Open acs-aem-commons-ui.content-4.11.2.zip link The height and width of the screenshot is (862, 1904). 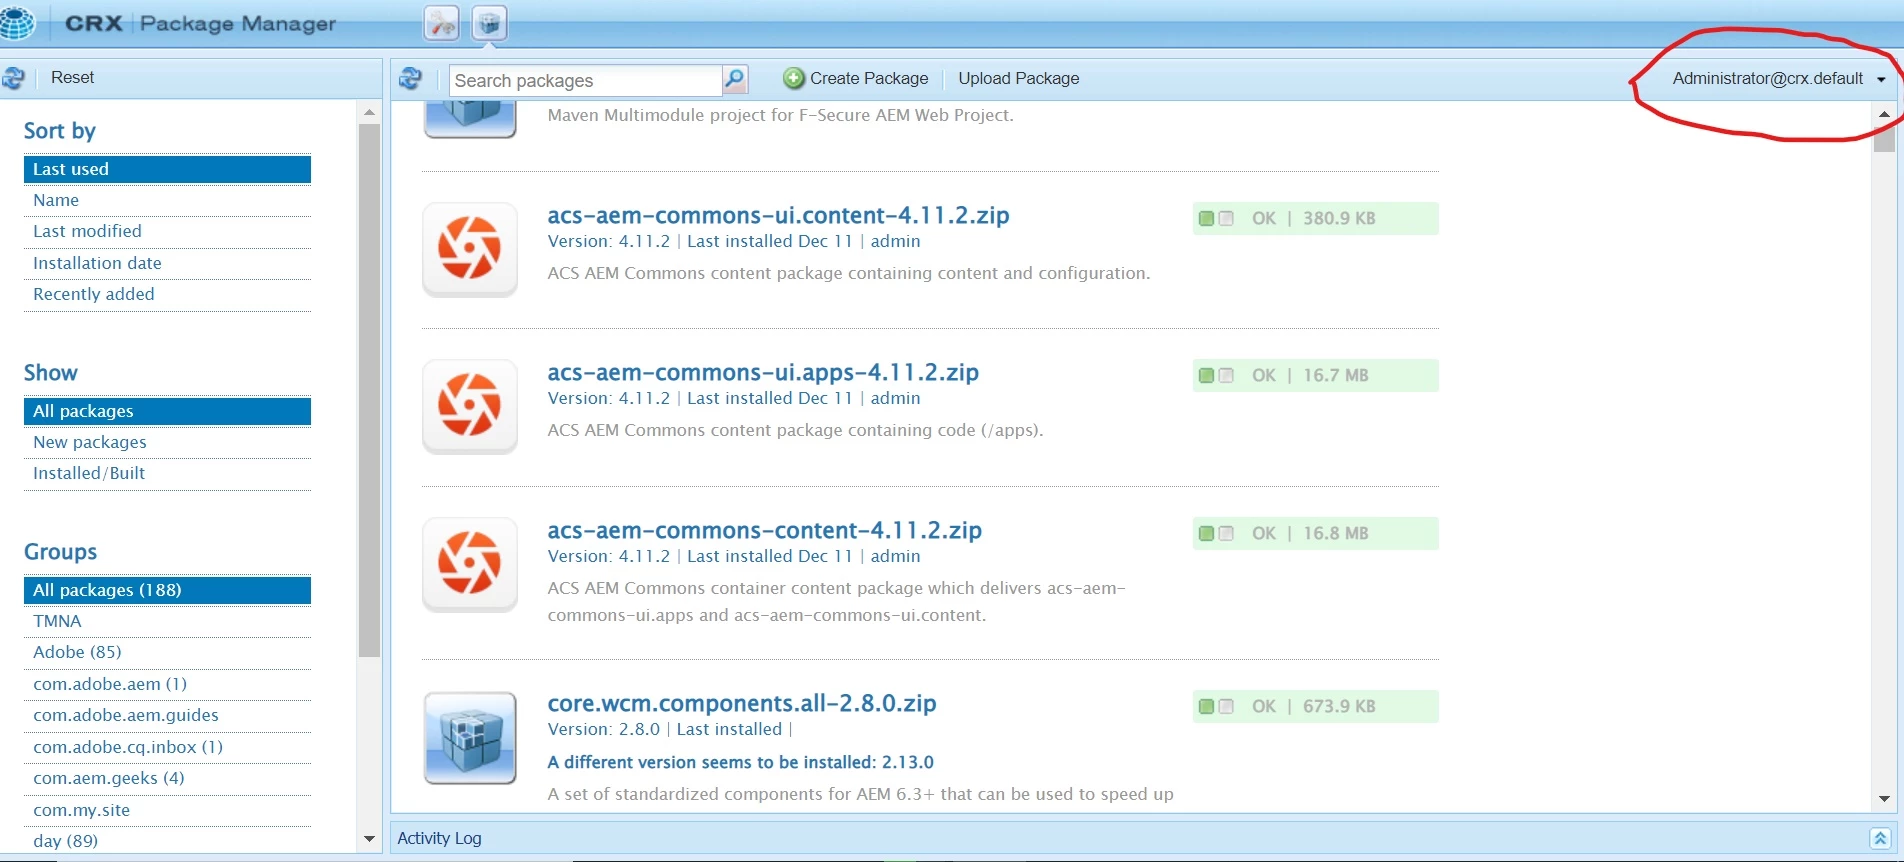(778, 215)
